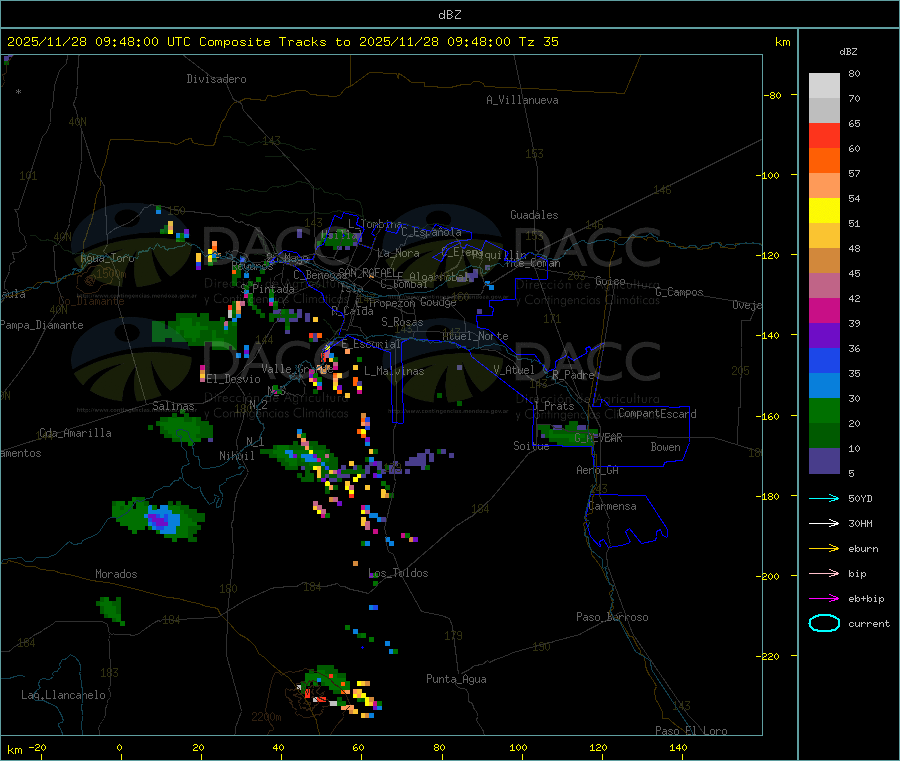Image resolution: width=900 pixels, height=761 pixels.
Task: Click the Agua_Toro map label
Action: coord(107,258)
